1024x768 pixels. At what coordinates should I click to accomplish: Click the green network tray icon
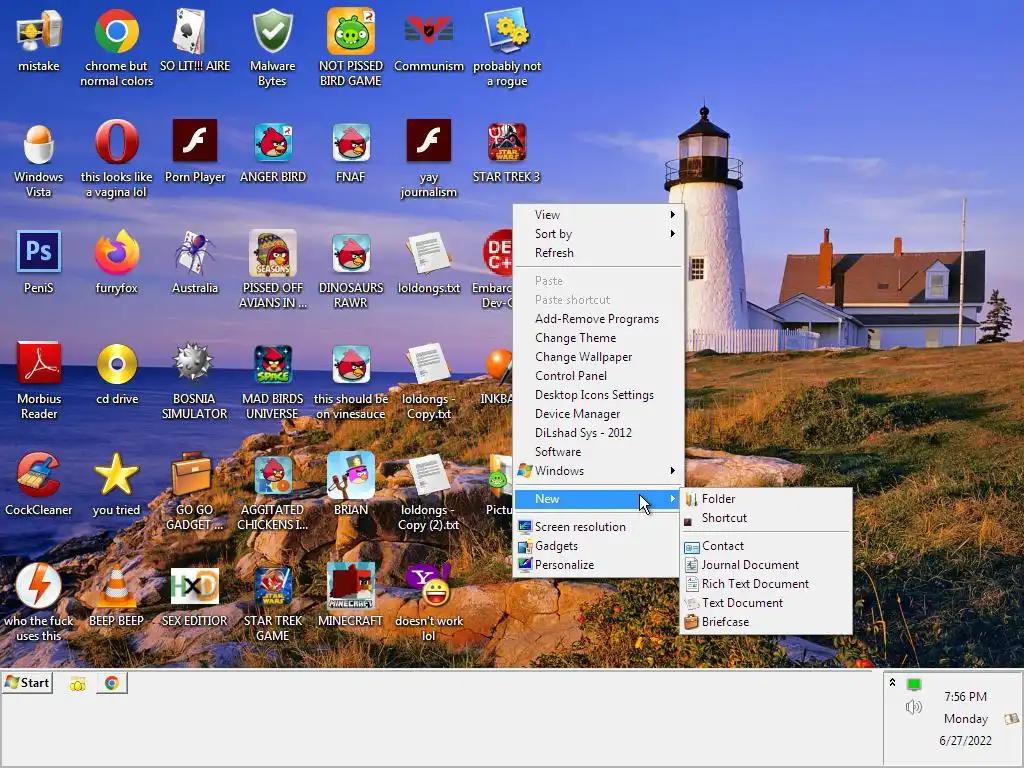tap(914, 684)
